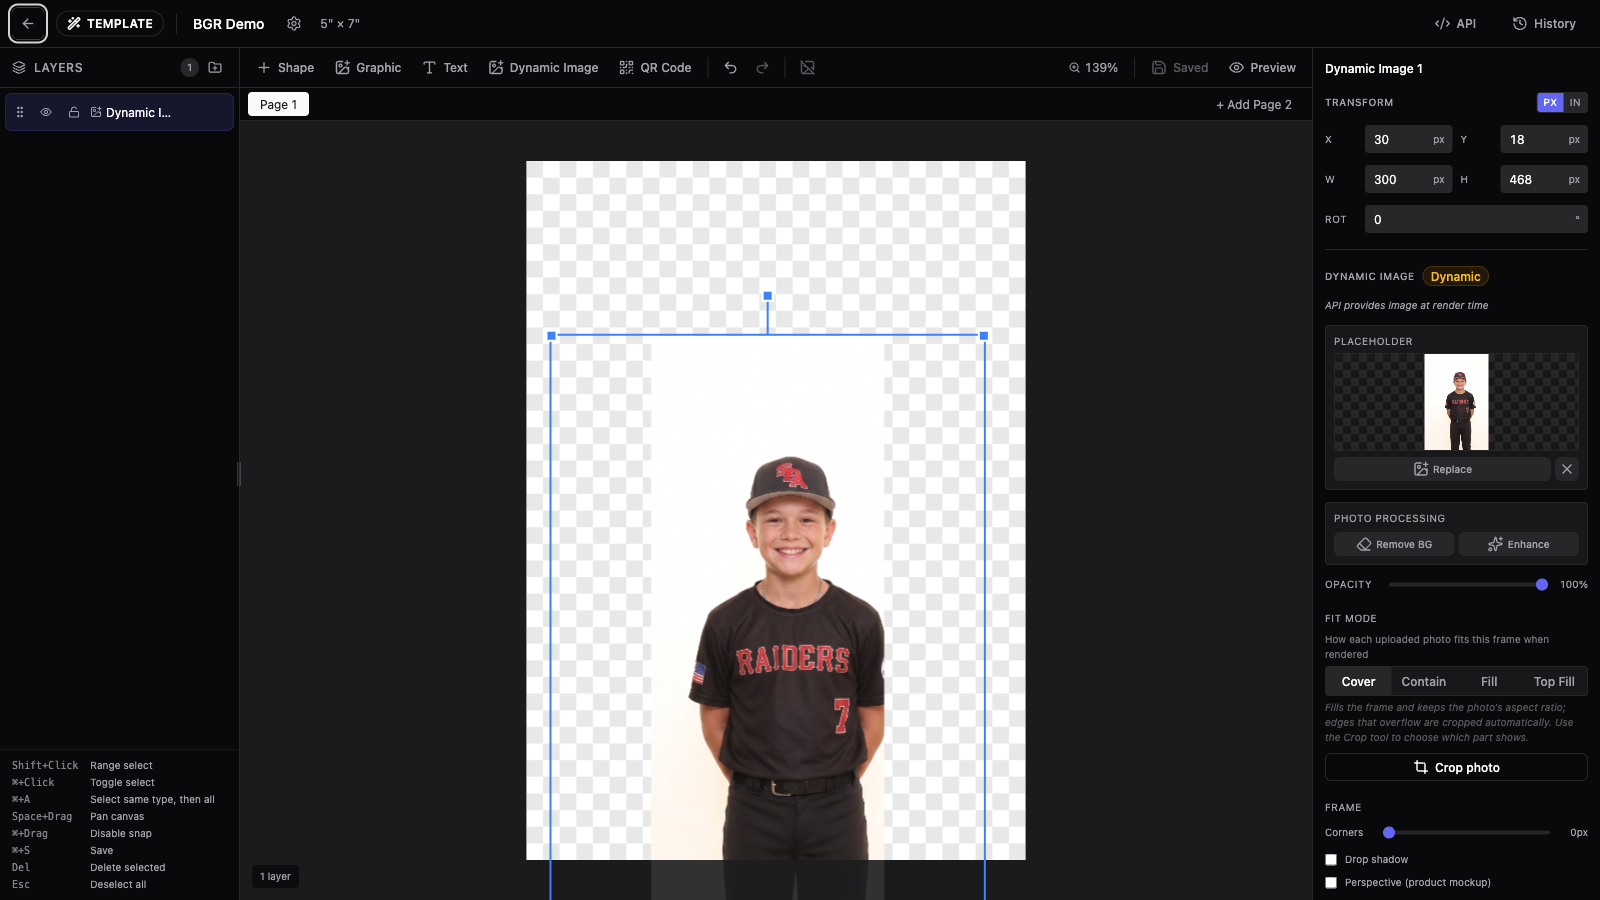Add a QR Code element
The height and width of the screenshot is (900, 1600).
tap(655, 68)
